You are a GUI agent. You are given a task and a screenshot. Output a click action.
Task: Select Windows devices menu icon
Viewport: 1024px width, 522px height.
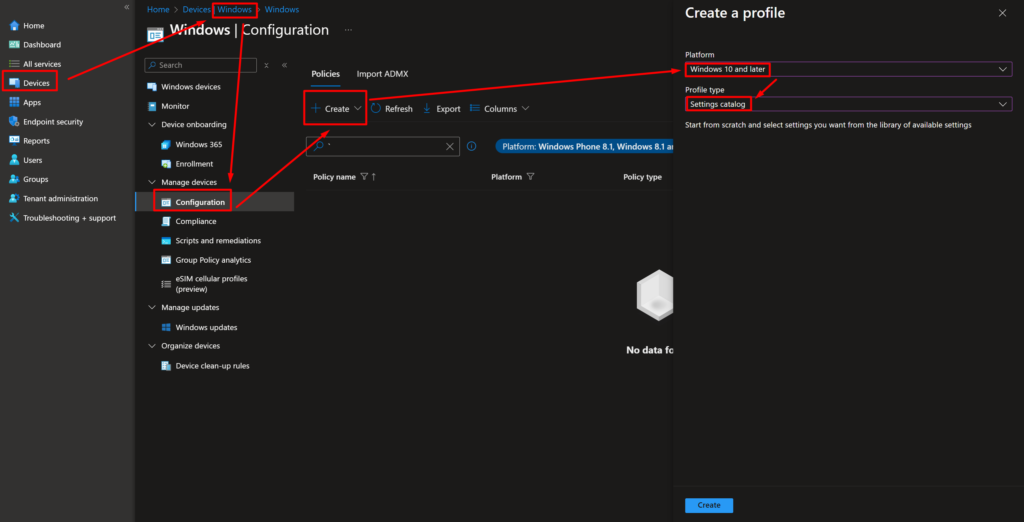[152, 87]
